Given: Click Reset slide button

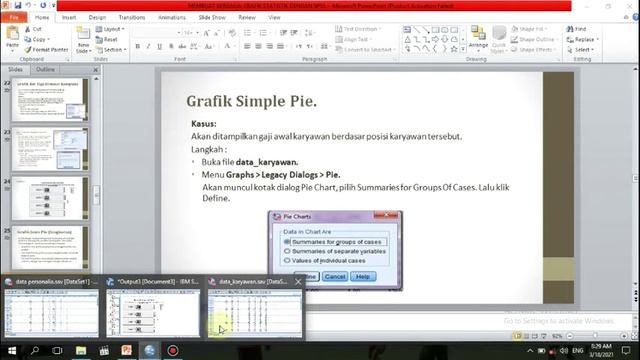Looking at the screenshot, I should click(x=107, y=39).
